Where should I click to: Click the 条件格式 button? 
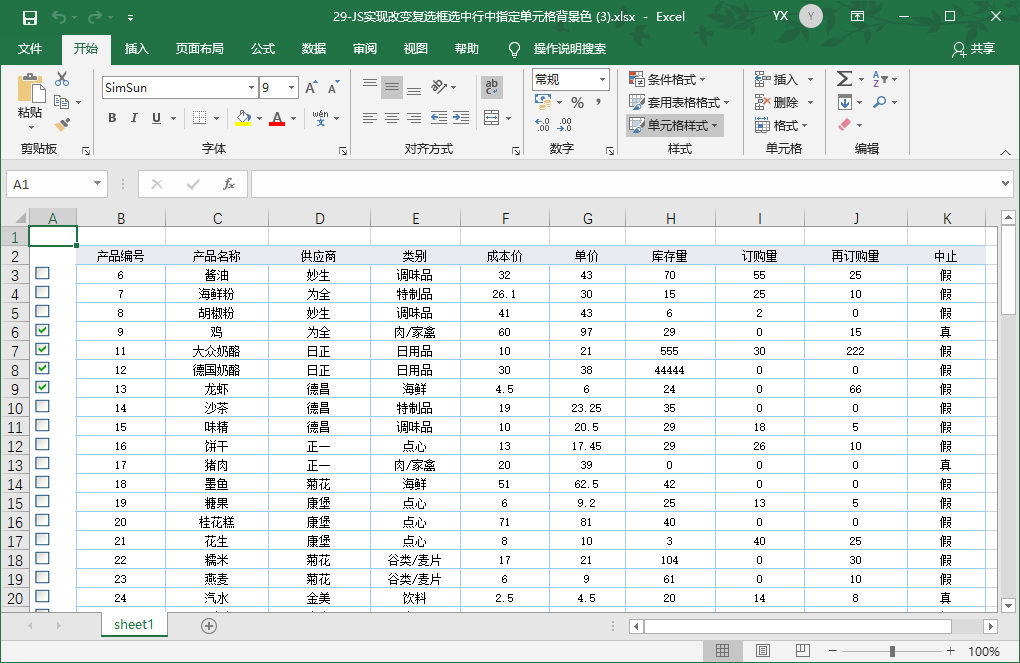tap(668, 79)
